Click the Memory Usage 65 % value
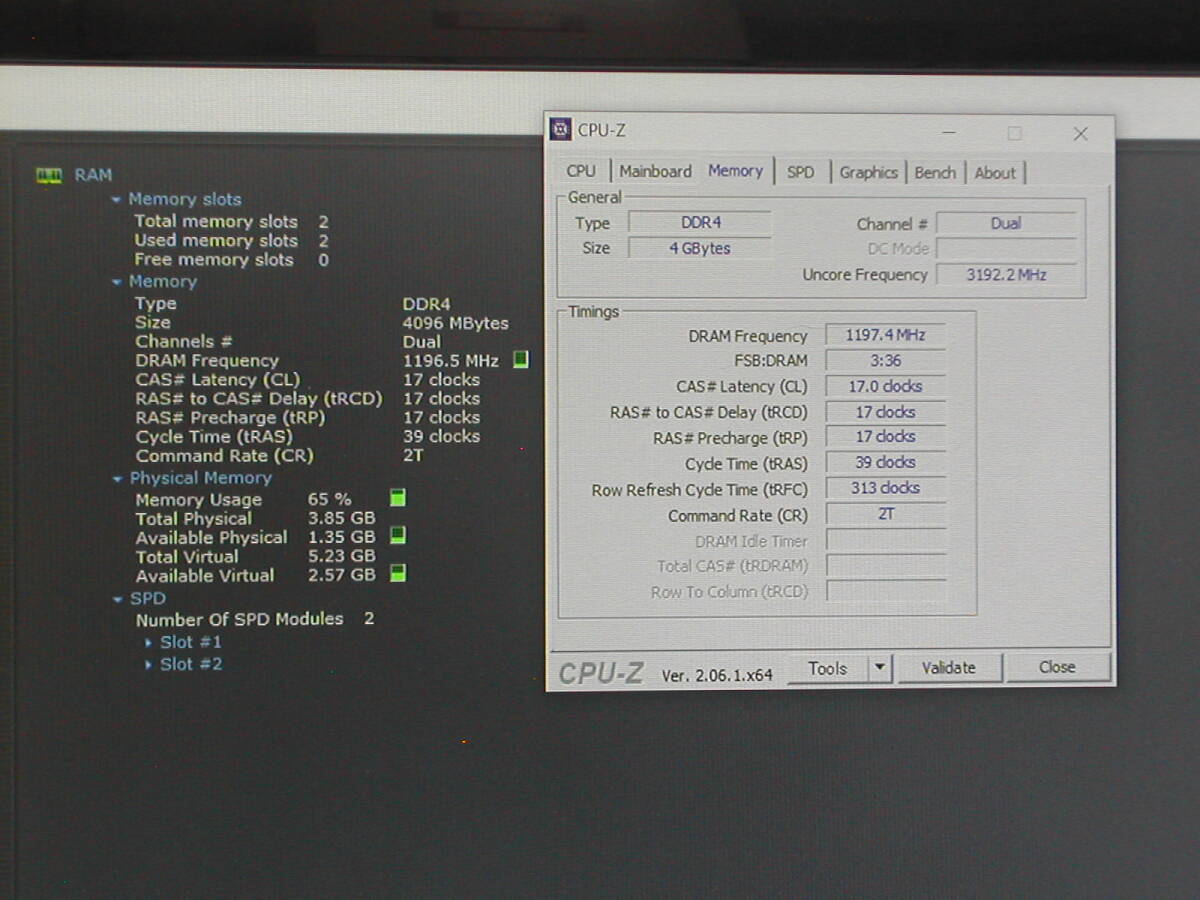 pyautogui.click(x=329, y=499)
